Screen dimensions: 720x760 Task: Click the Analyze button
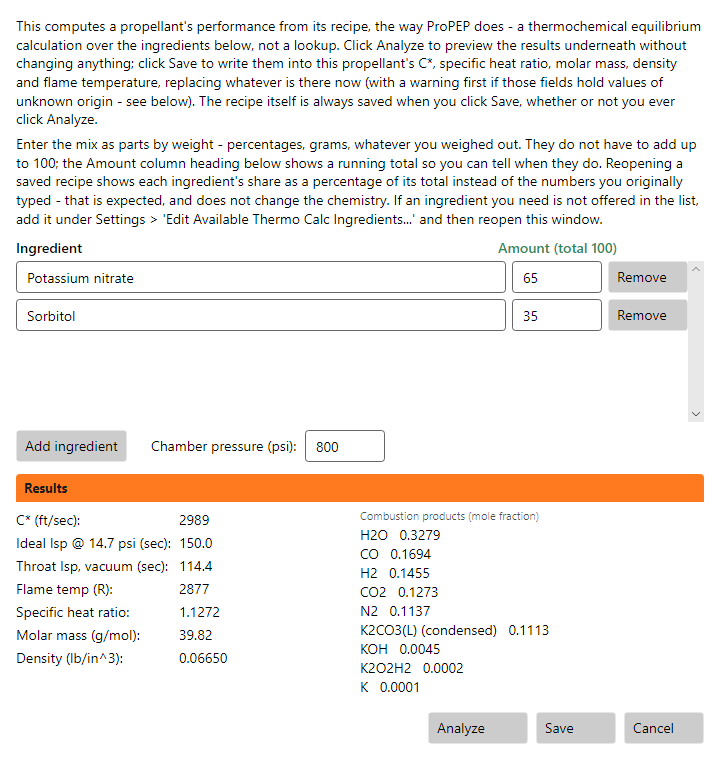478,728
